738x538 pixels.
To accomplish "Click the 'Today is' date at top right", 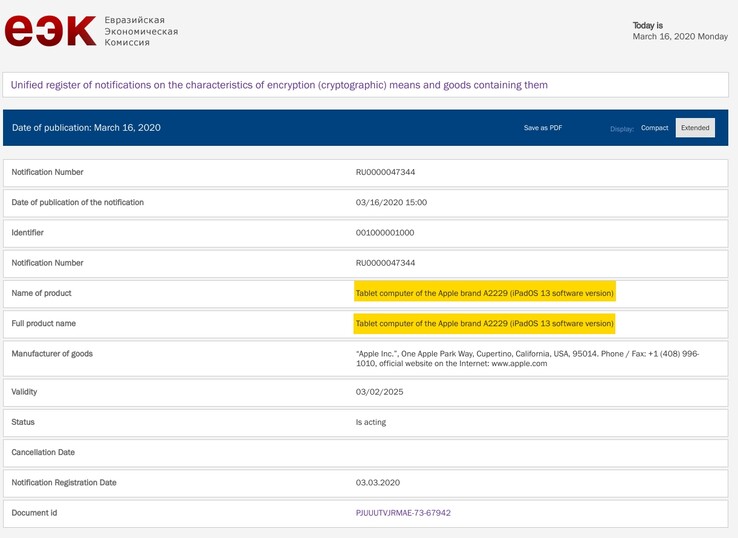I will pyautogui.click(x=680, y=31).
